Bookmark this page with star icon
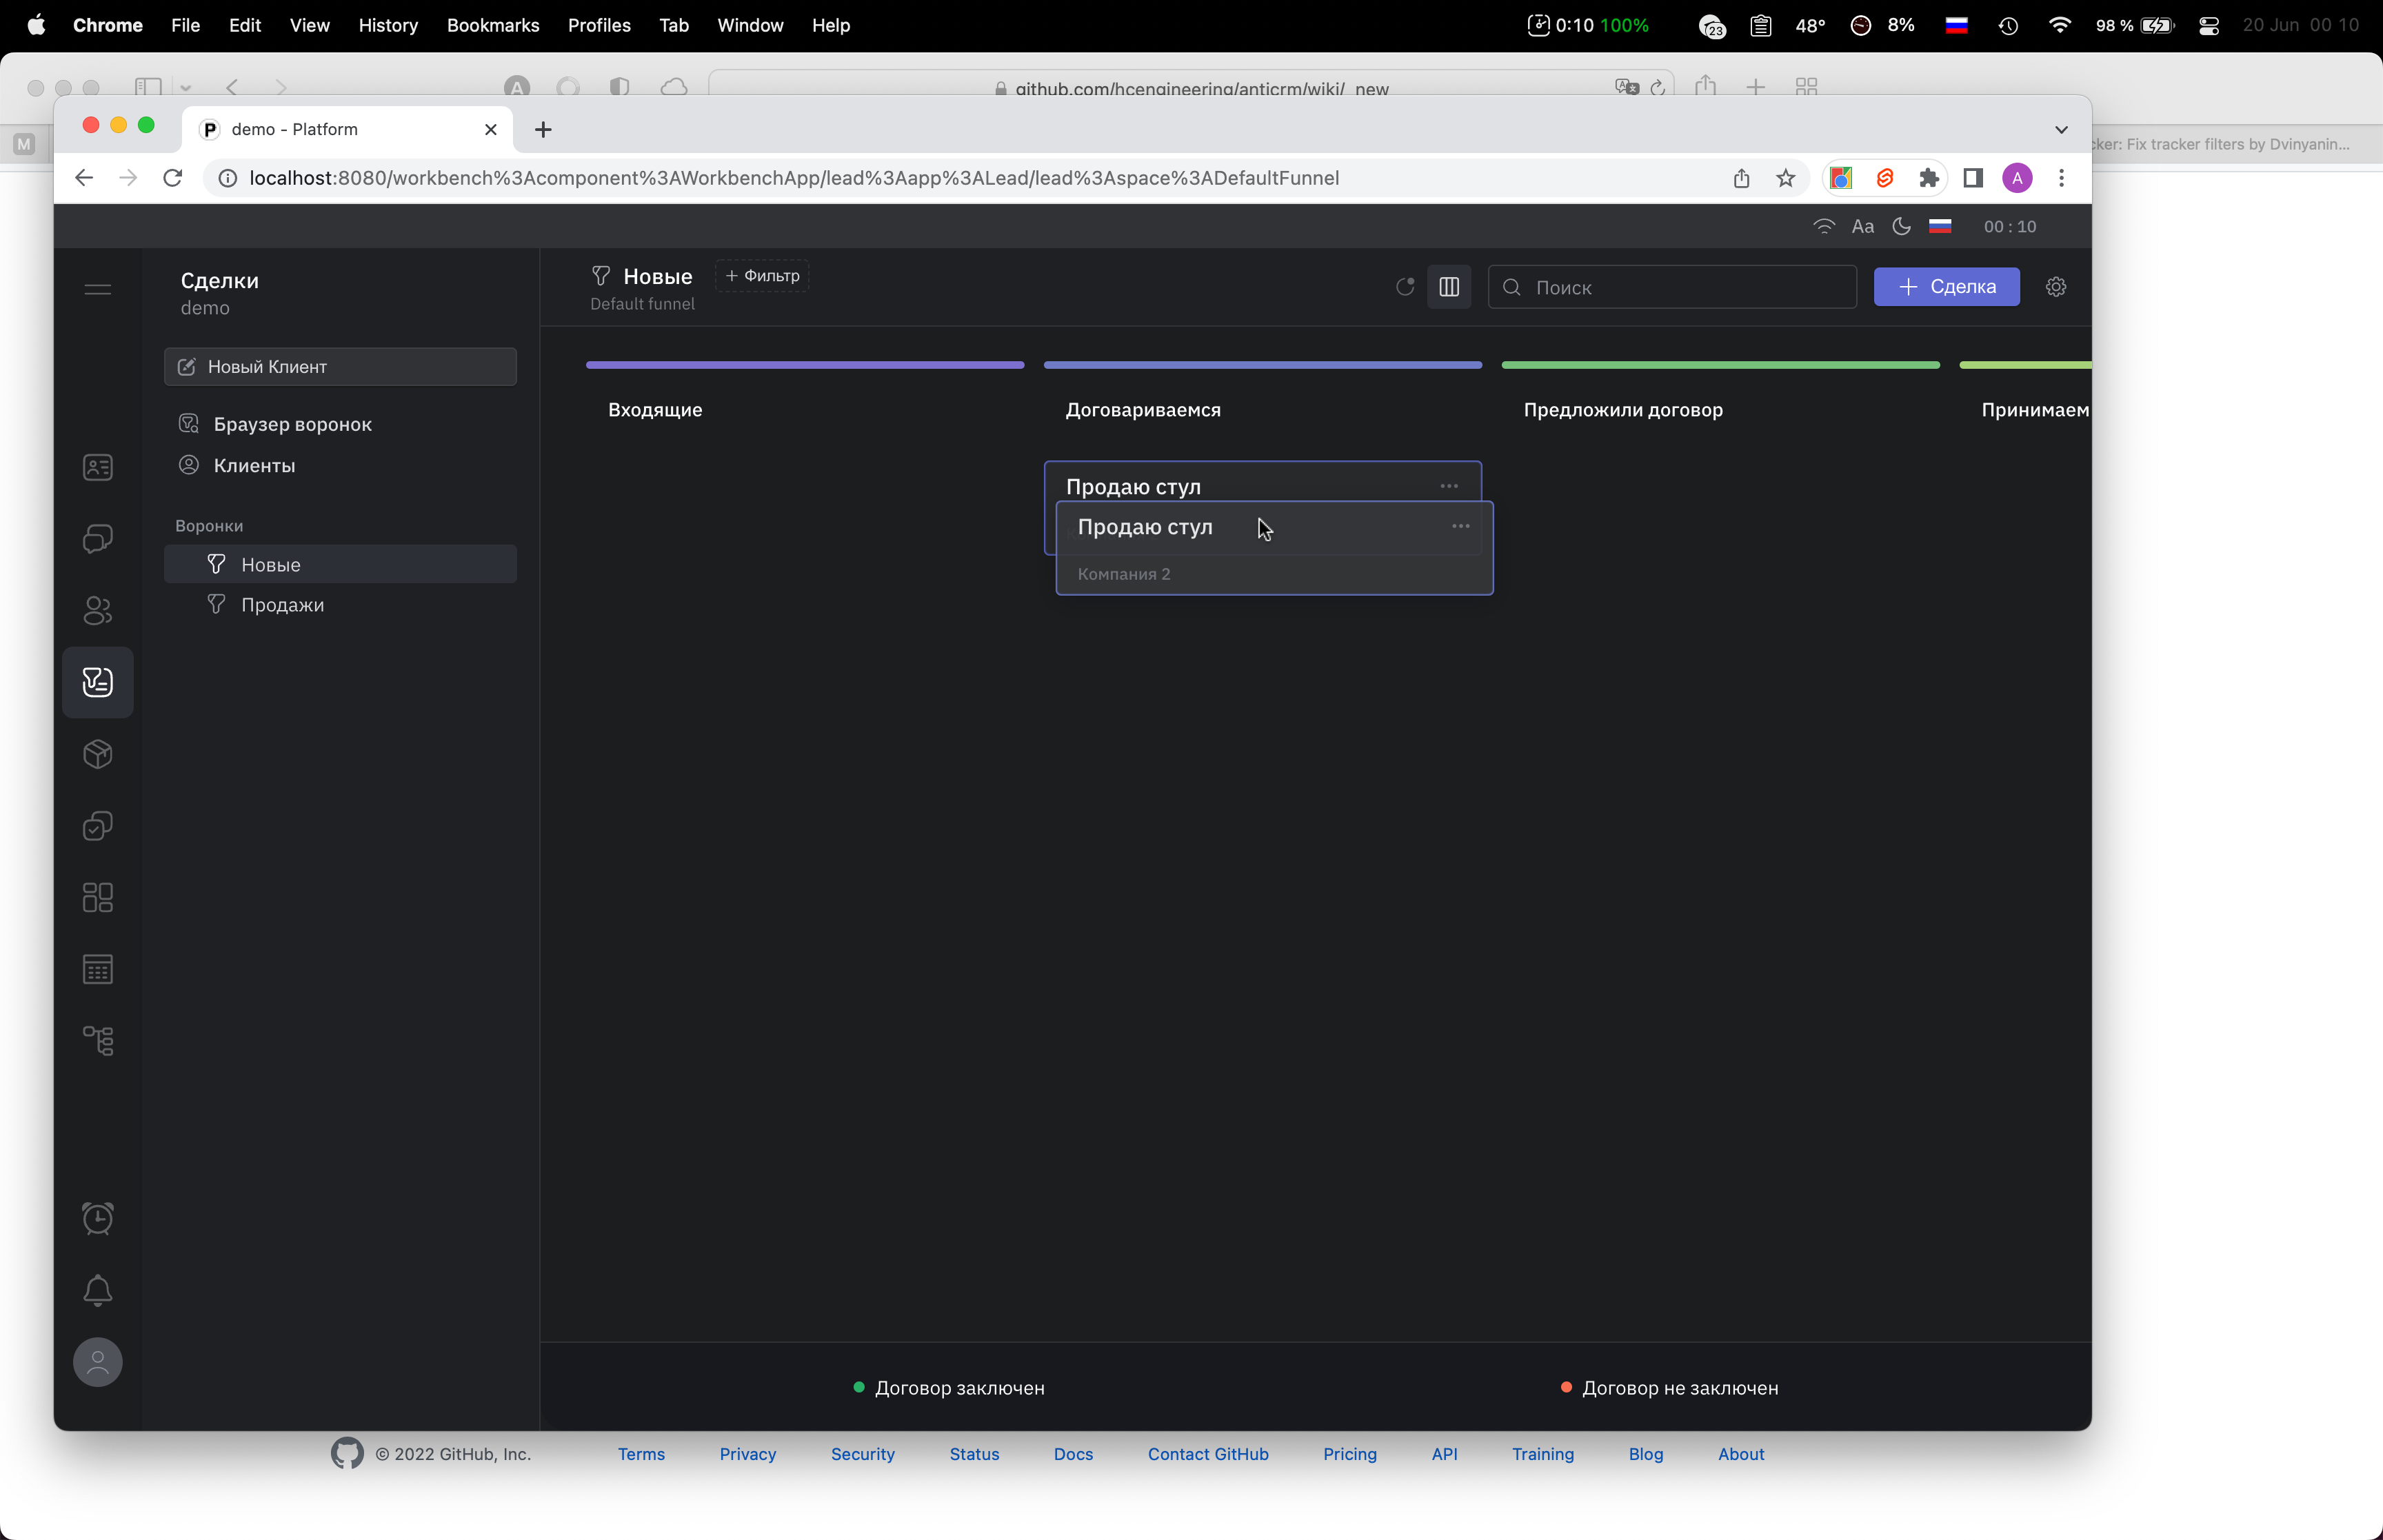 [x=1786, y=178]
